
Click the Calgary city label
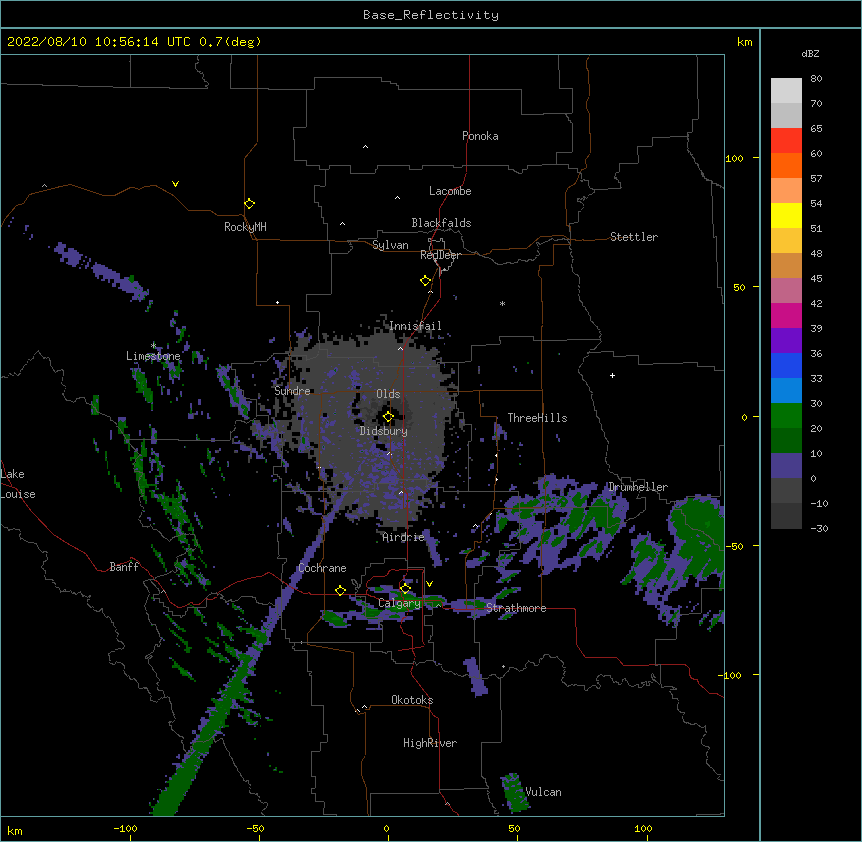(x=399, y=603)
